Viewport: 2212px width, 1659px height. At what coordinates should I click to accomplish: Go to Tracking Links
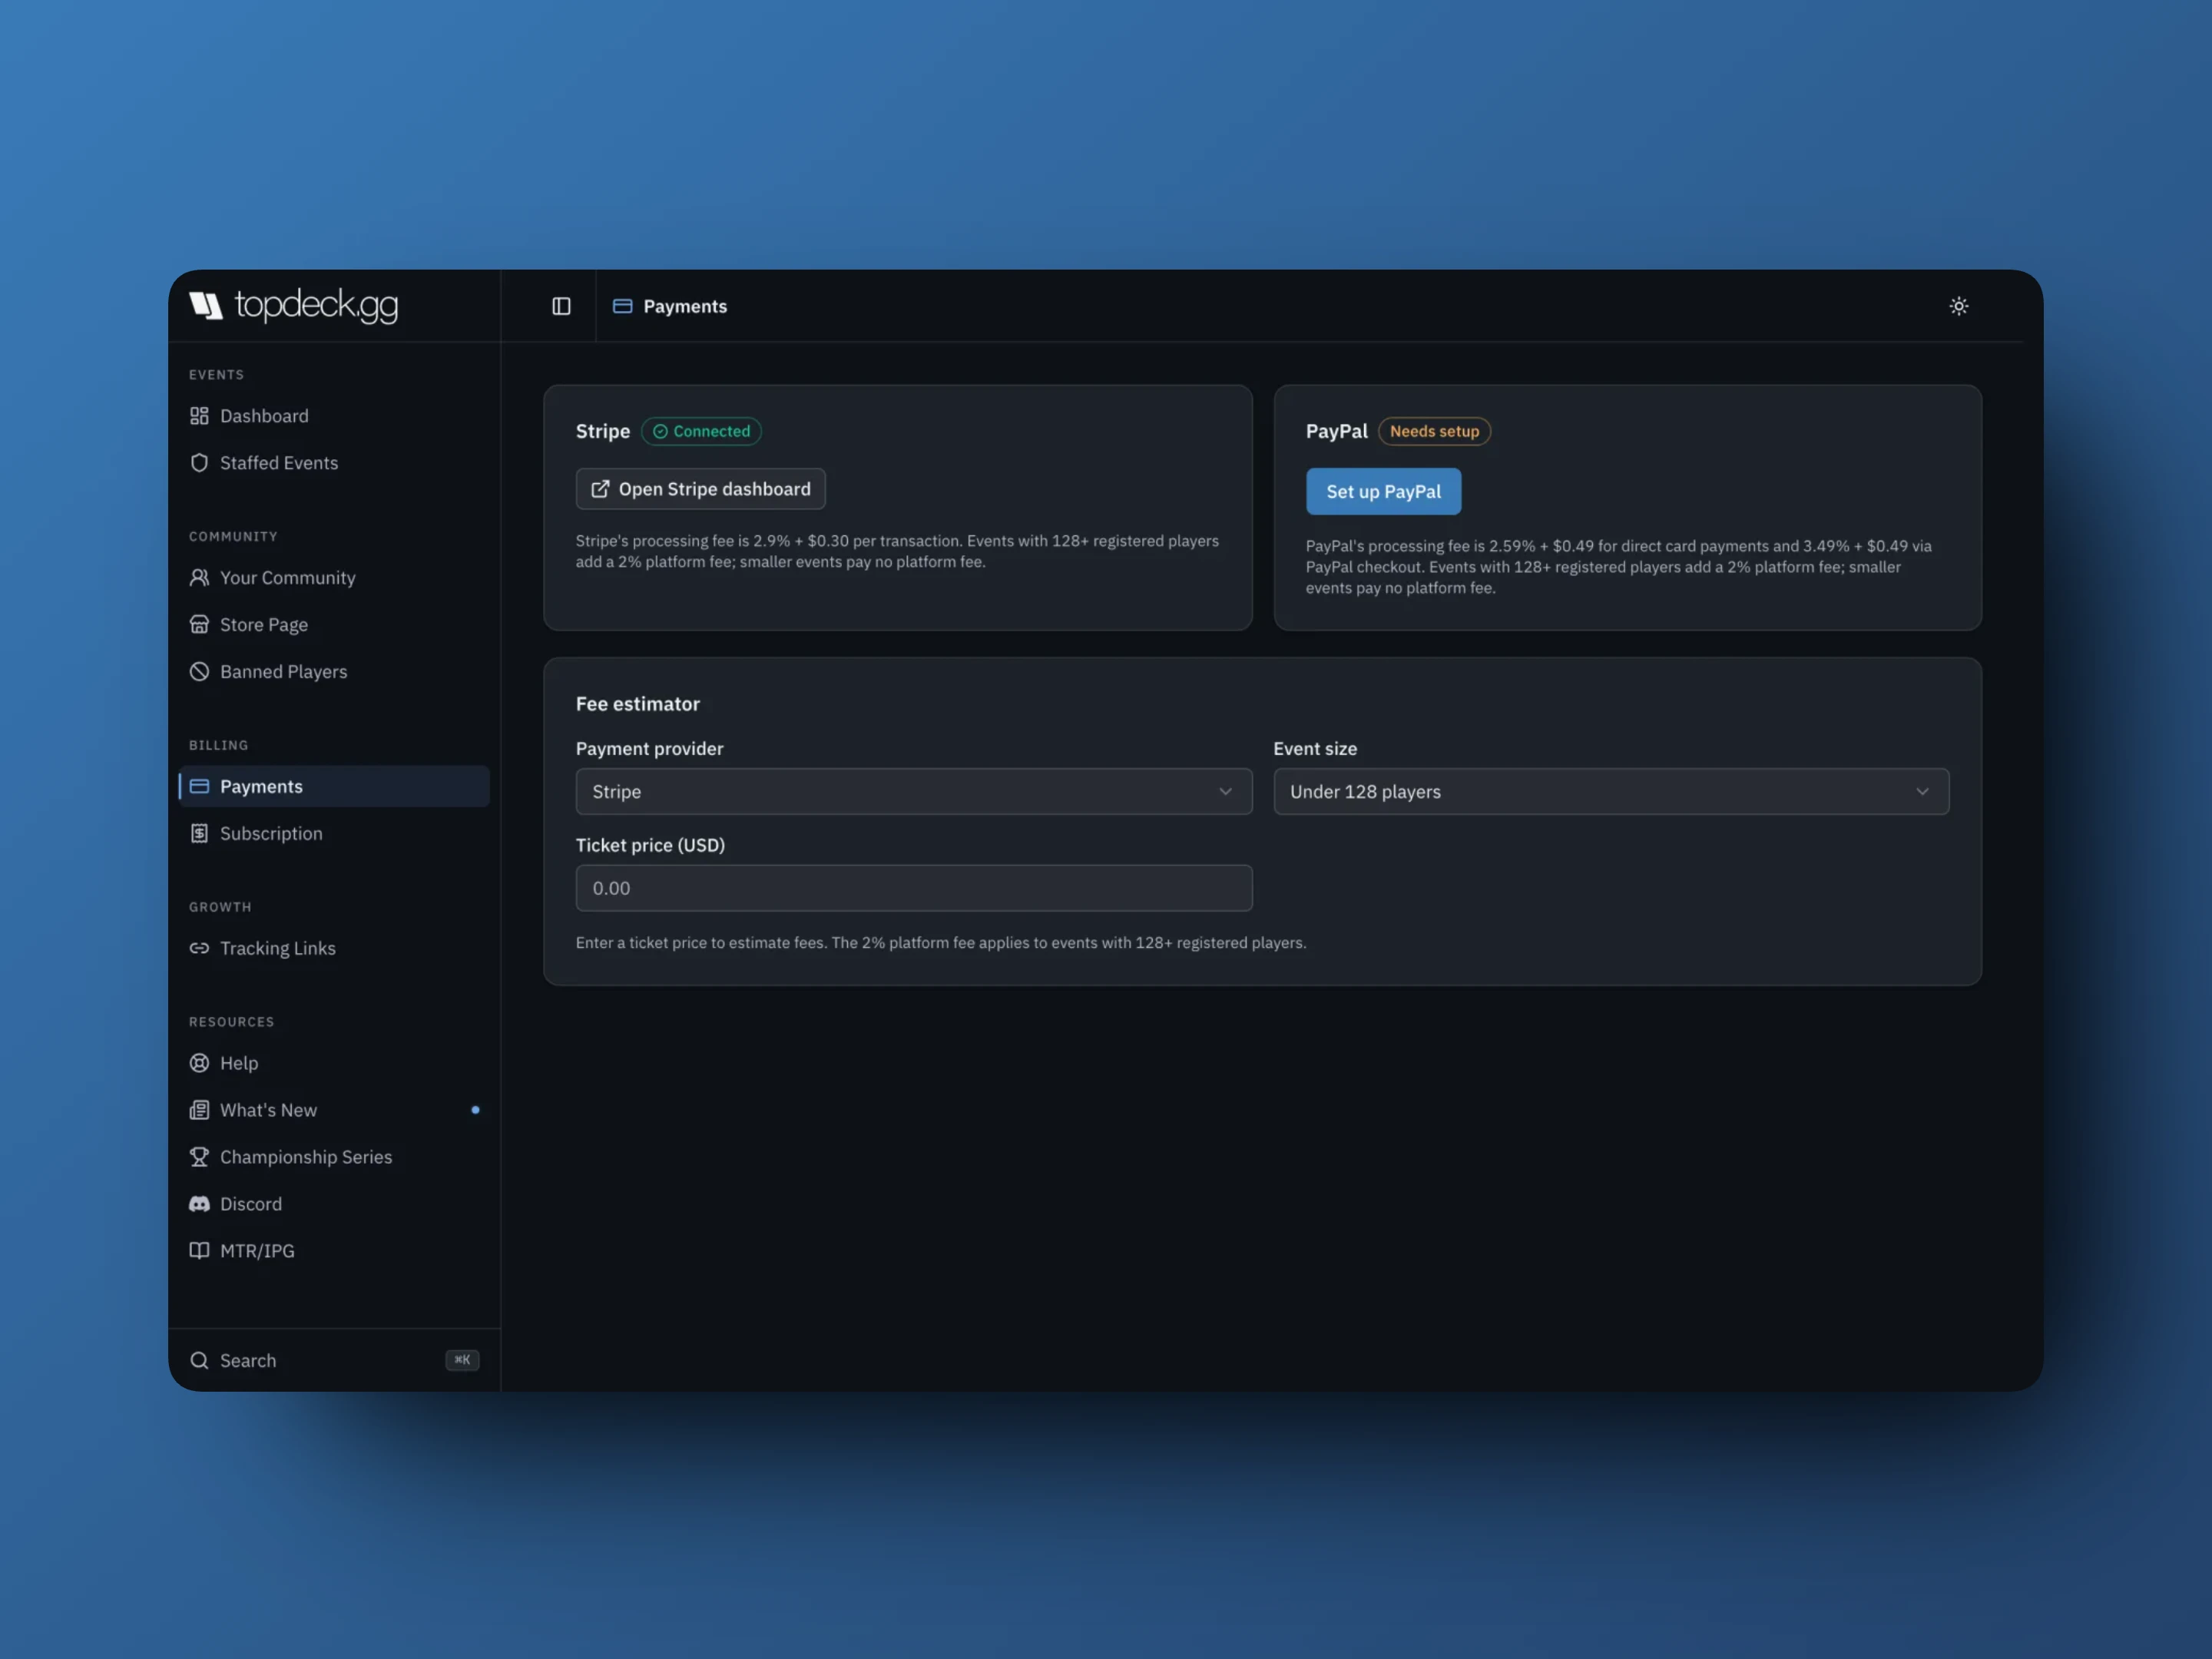334,949
